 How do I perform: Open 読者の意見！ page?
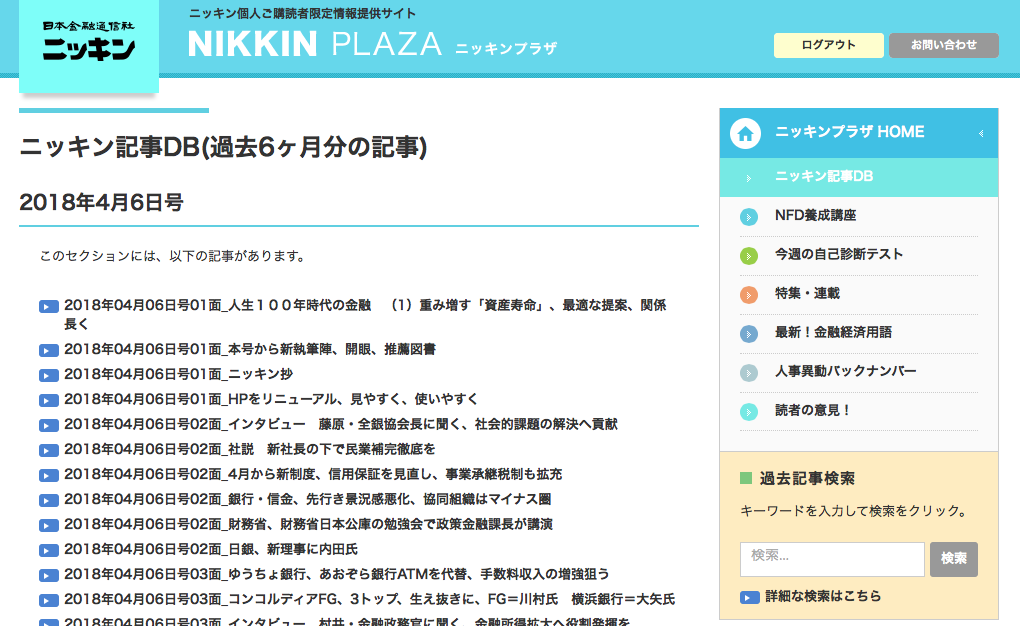812,411
